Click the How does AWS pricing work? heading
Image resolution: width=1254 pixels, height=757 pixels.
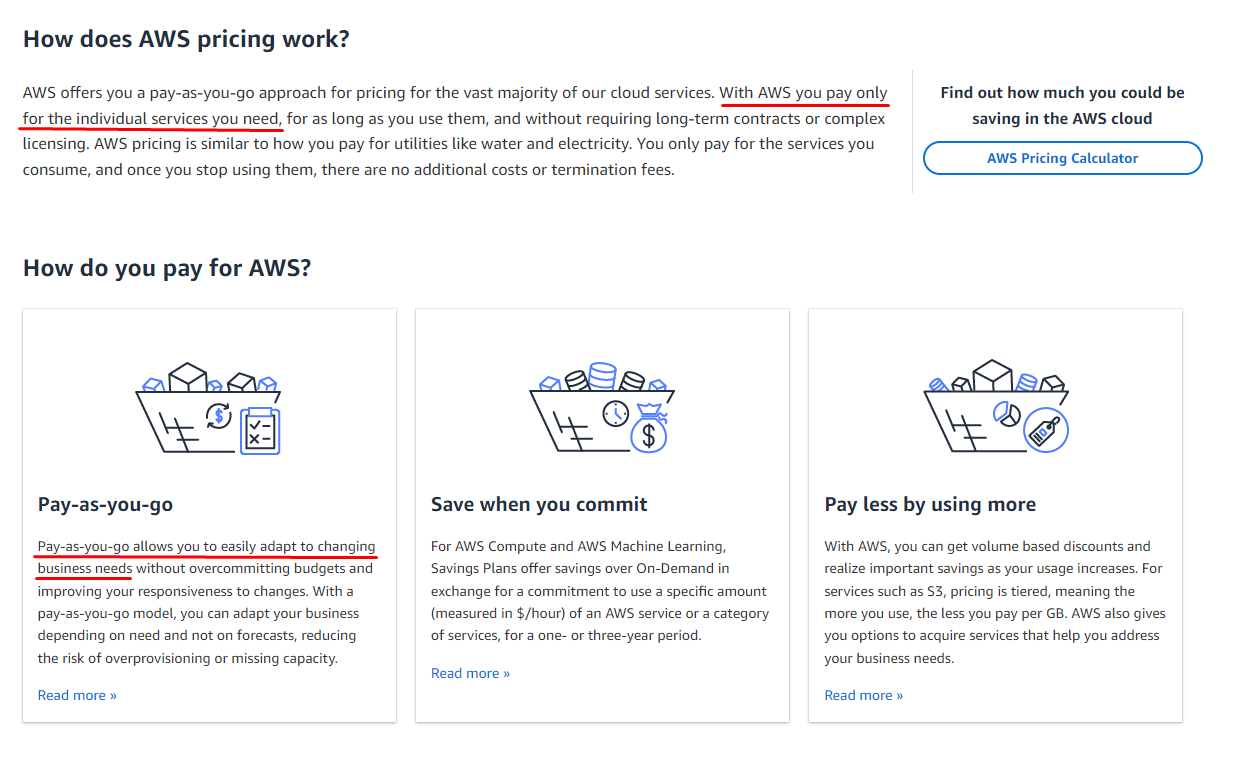click(186, 39)
